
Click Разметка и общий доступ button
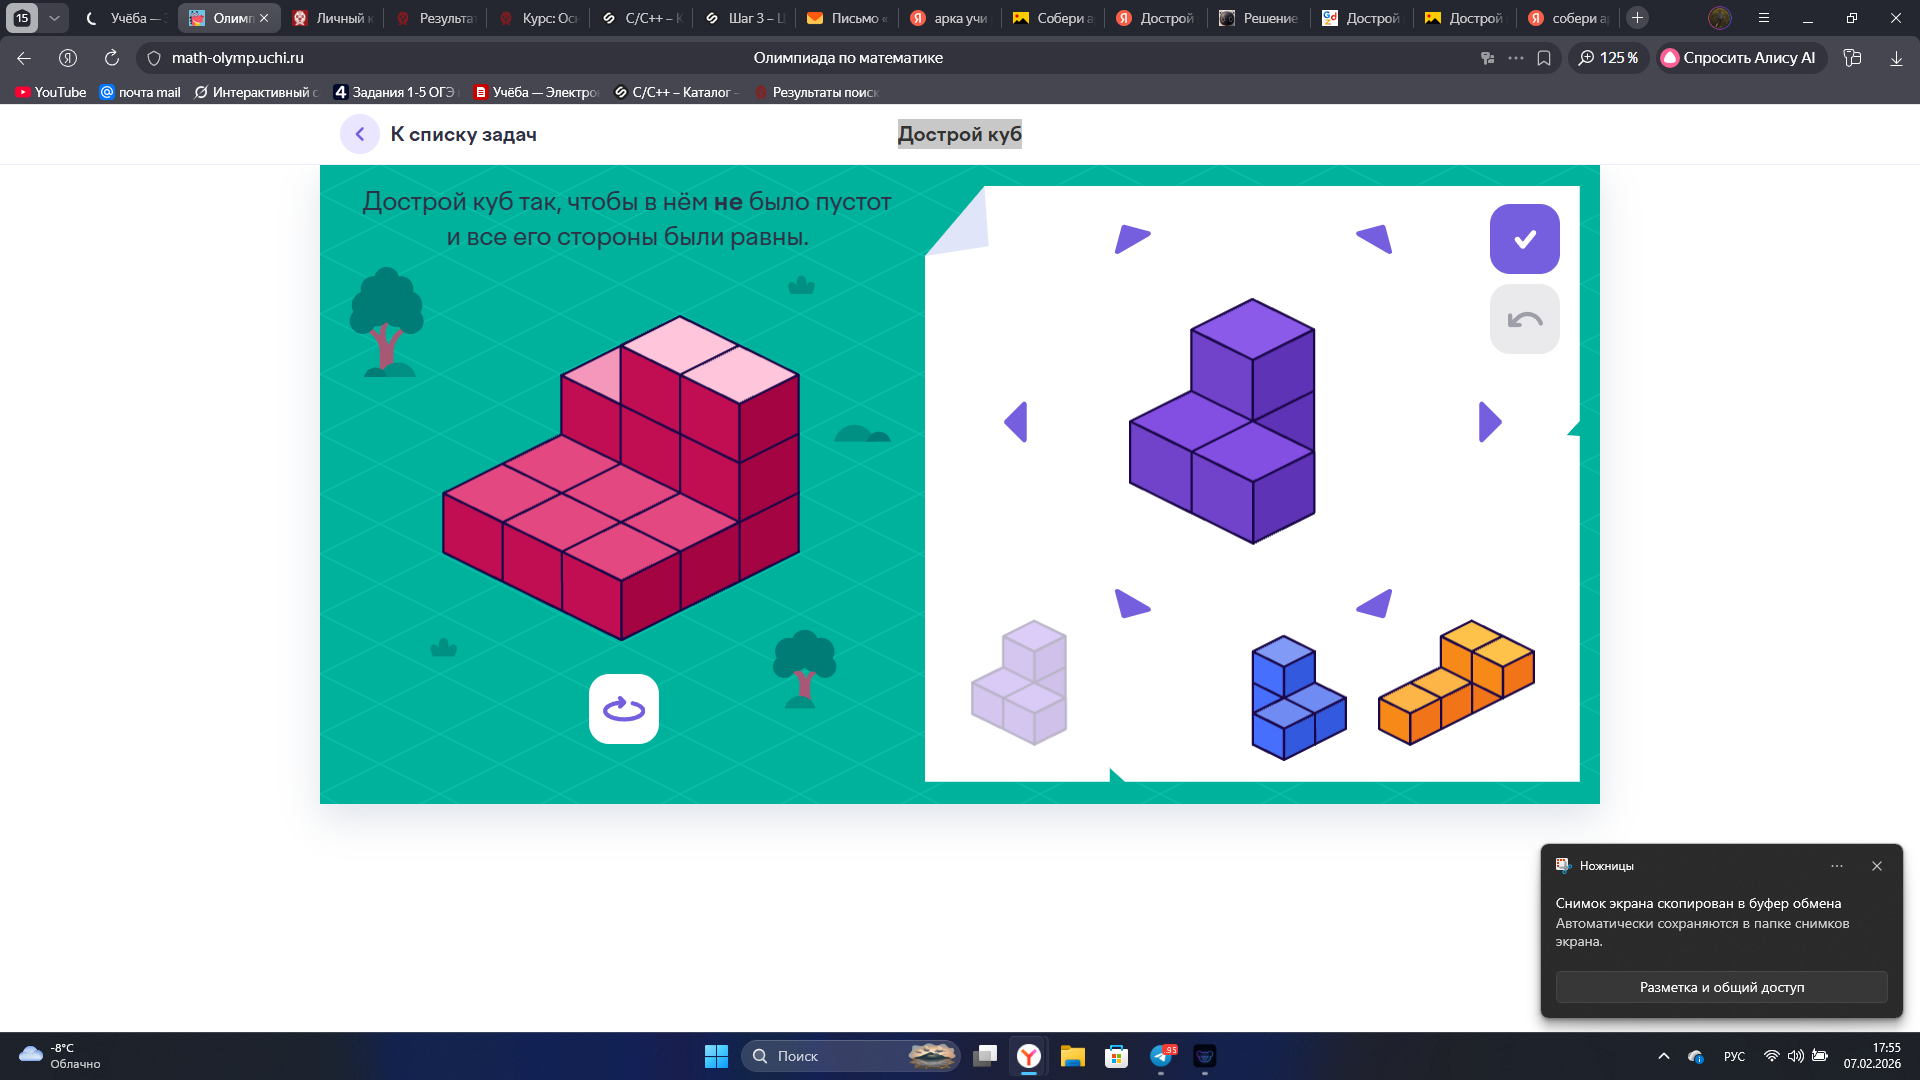pyautogui.click(x=1721, y=987)
